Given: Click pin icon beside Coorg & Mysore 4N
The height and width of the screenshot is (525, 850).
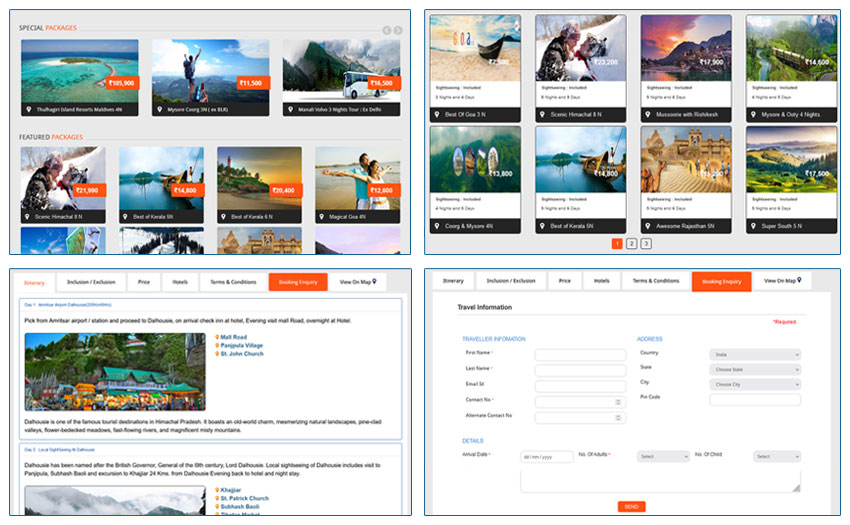Looking at the screenshot, I should tap(437, 226).
